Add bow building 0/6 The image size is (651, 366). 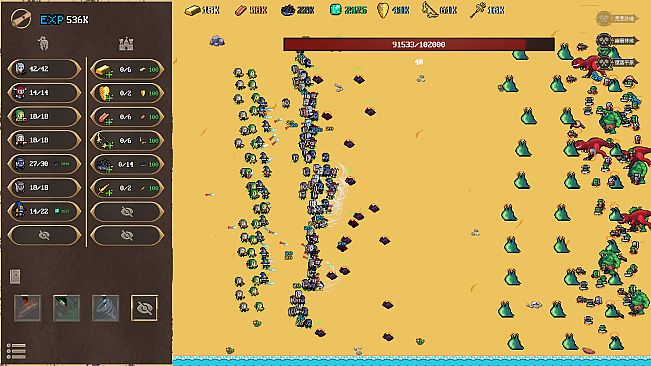pyautogui.click(x=127, y=141)
